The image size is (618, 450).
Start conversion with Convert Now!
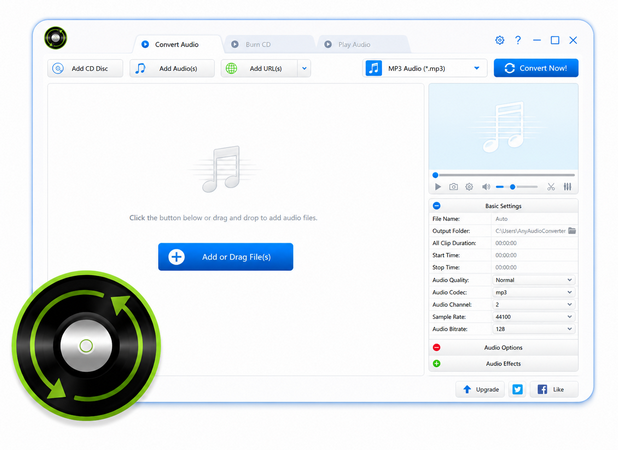[536, 68]
